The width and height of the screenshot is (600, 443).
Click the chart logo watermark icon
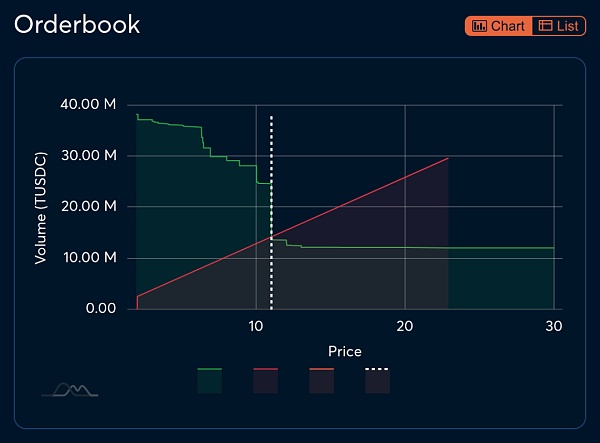69,389
